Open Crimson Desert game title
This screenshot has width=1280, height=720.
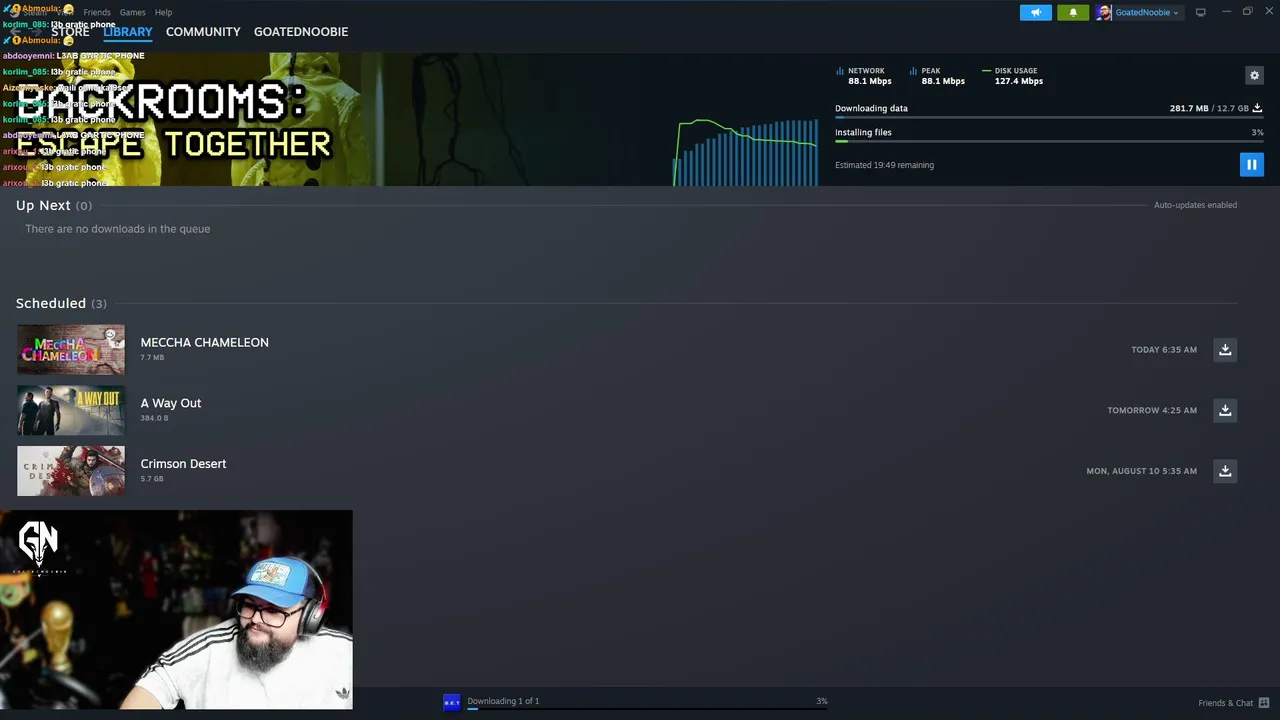(183, 464)
